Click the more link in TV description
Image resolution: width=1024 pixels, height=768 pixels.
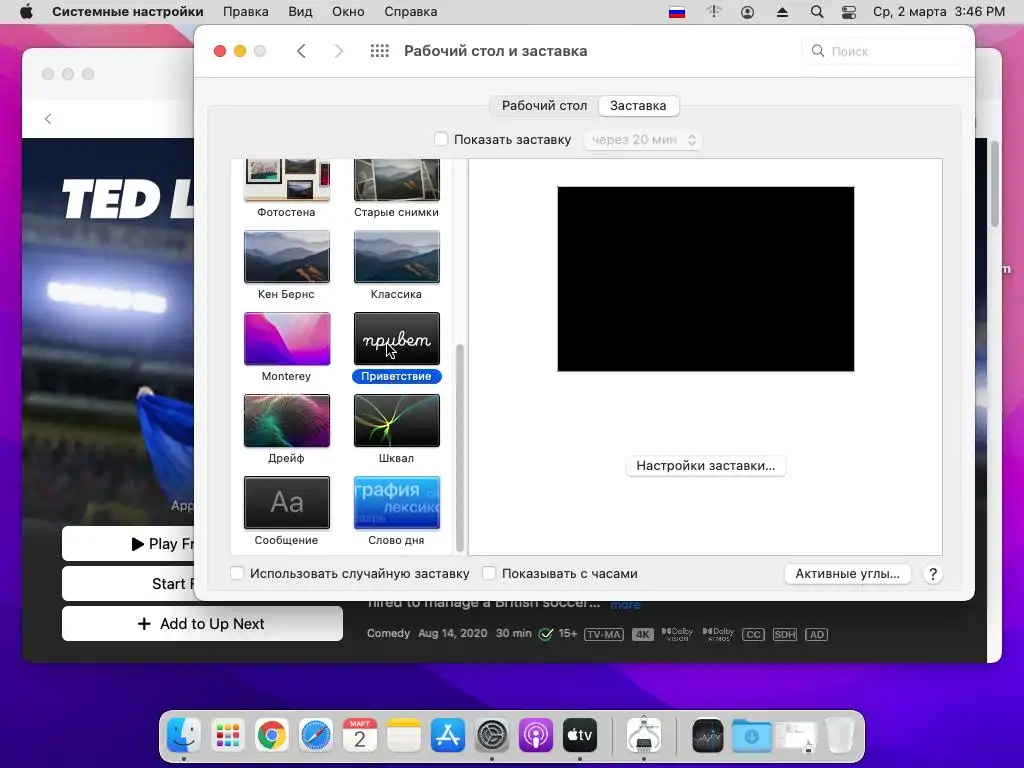tap(625, 605)
